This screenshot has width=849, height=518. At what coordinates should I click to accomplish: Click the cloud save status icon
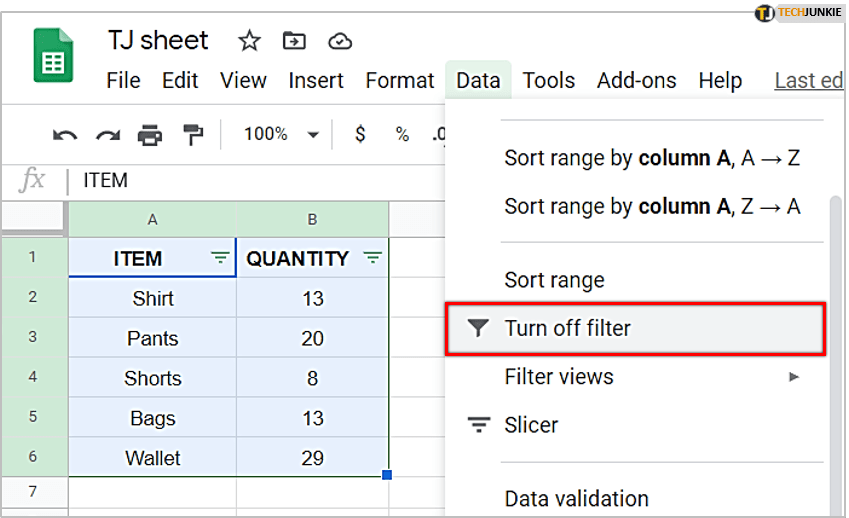pos(340,41)
